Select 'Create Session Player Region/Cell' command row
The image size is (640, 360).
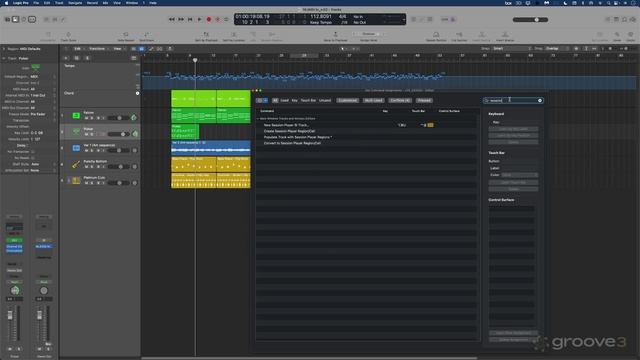click(367, 131)
